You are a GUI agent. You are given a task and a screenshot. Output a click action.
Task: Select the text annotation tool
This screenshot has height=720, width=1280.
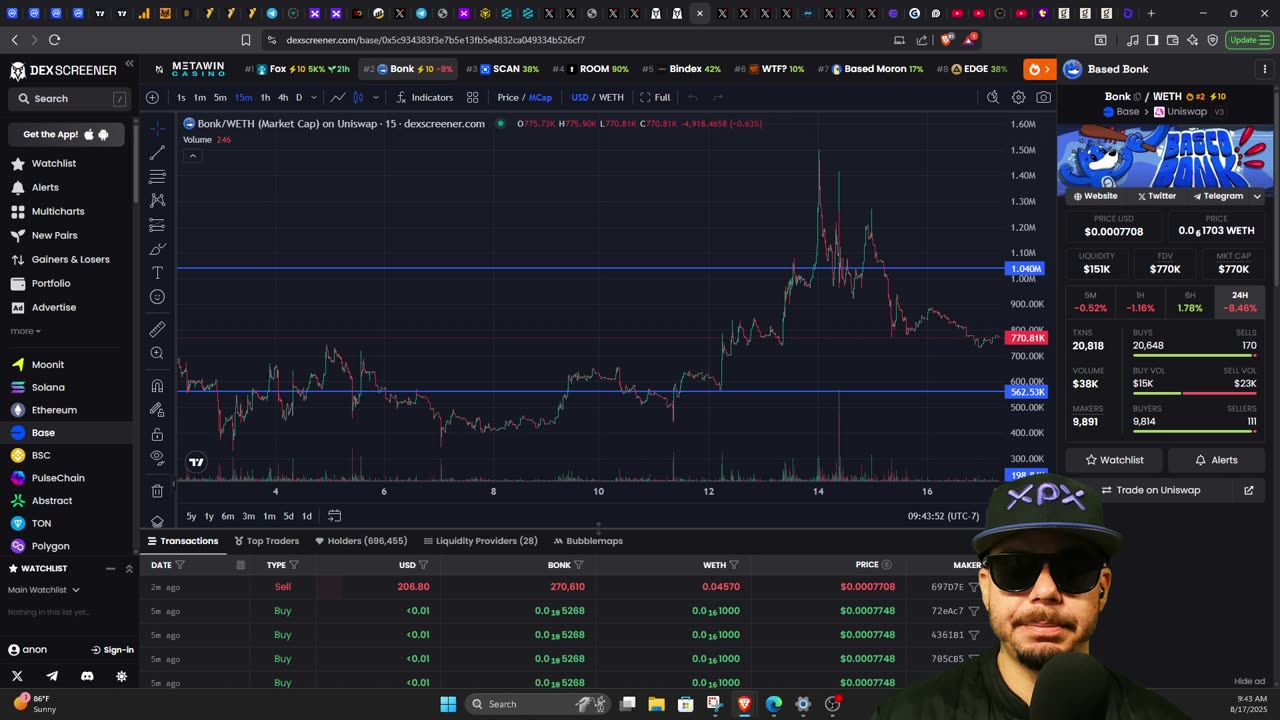click(157, 273)
